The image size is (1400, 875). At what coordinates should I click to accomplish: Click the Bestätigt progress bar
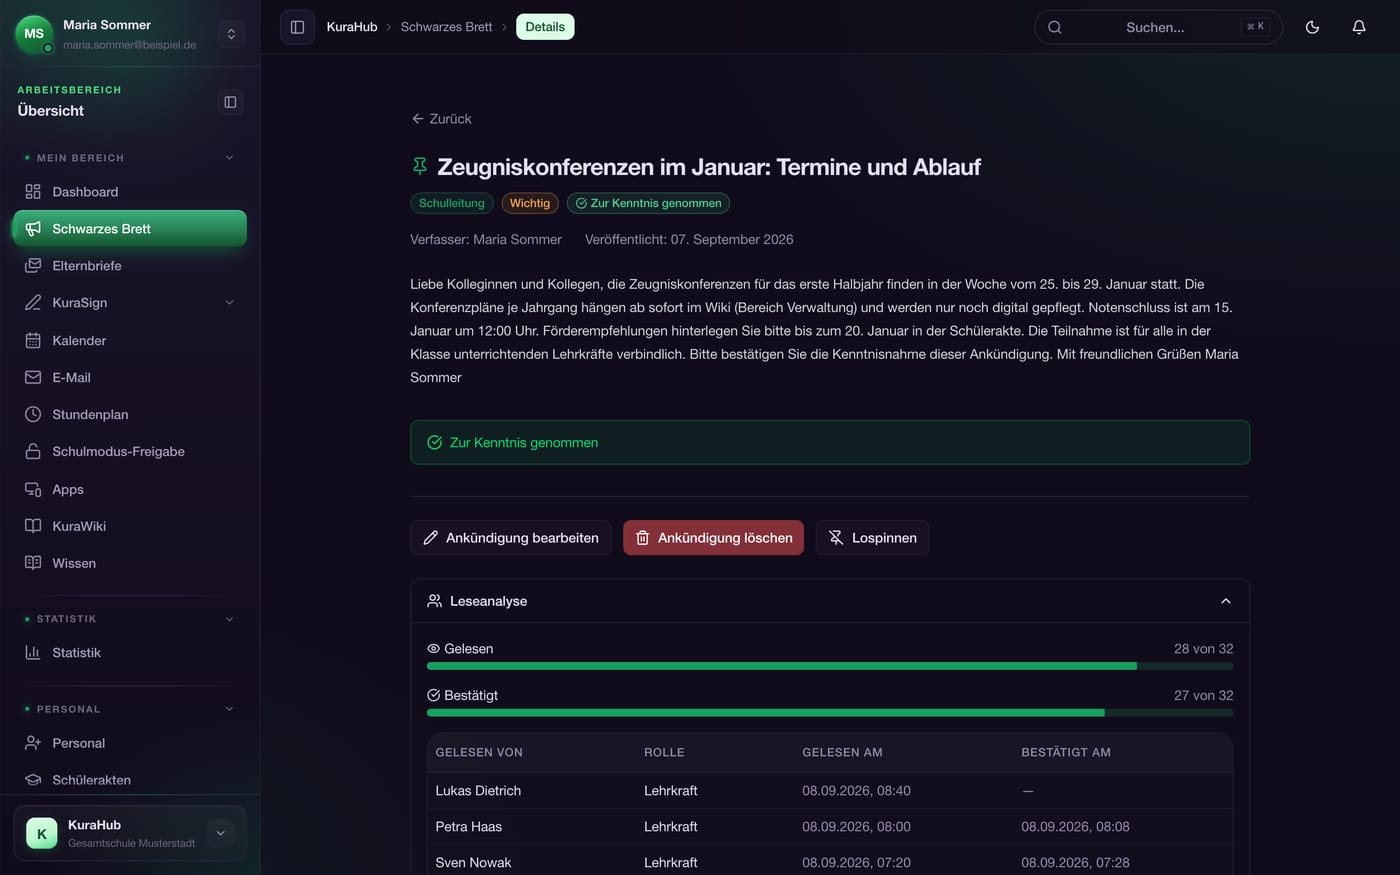[x=830, y=713]
